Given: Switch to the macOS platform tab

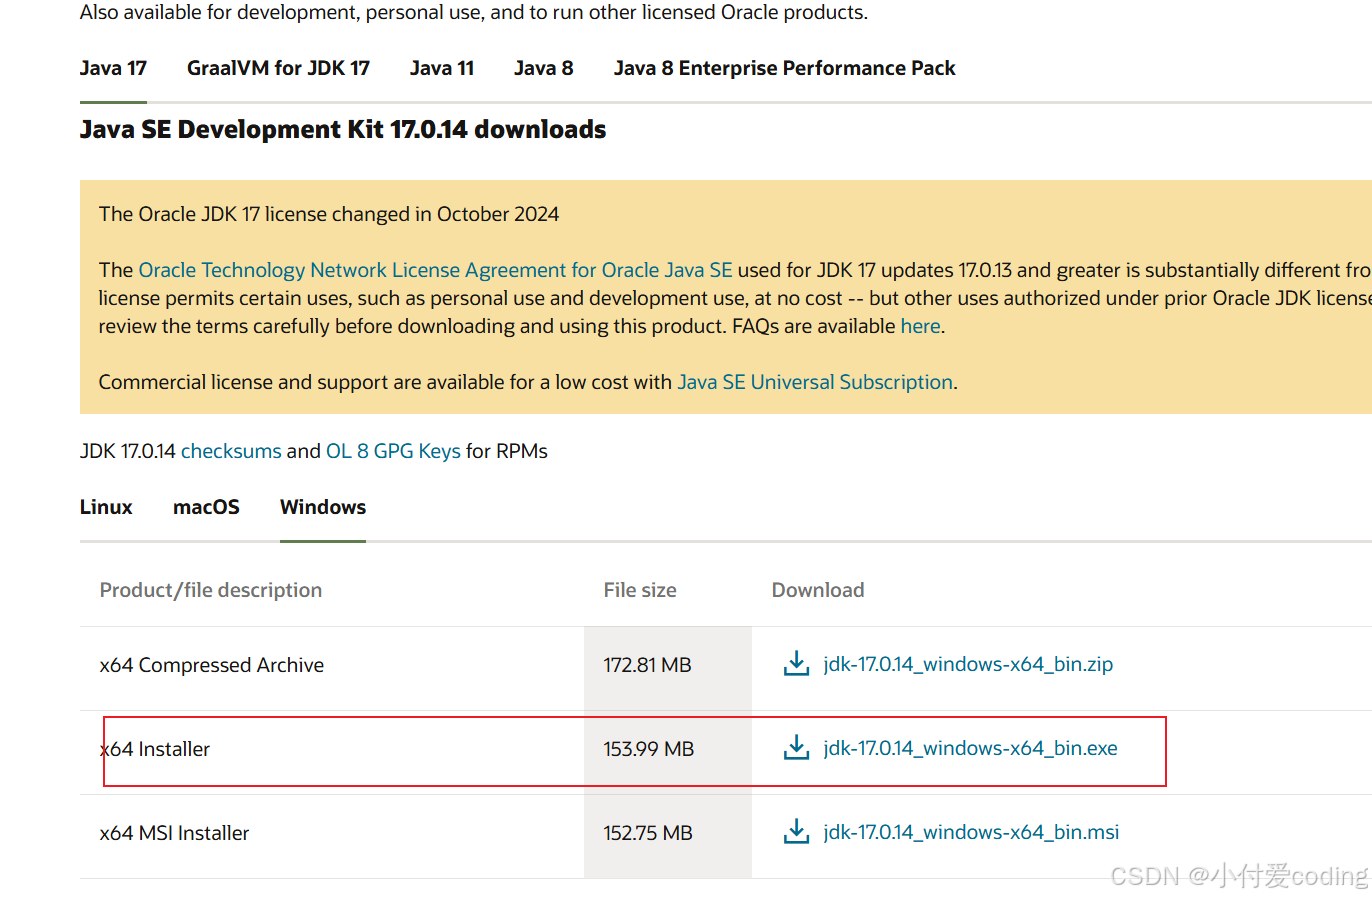Looking at the screenshot, I should tap(206, 507).
